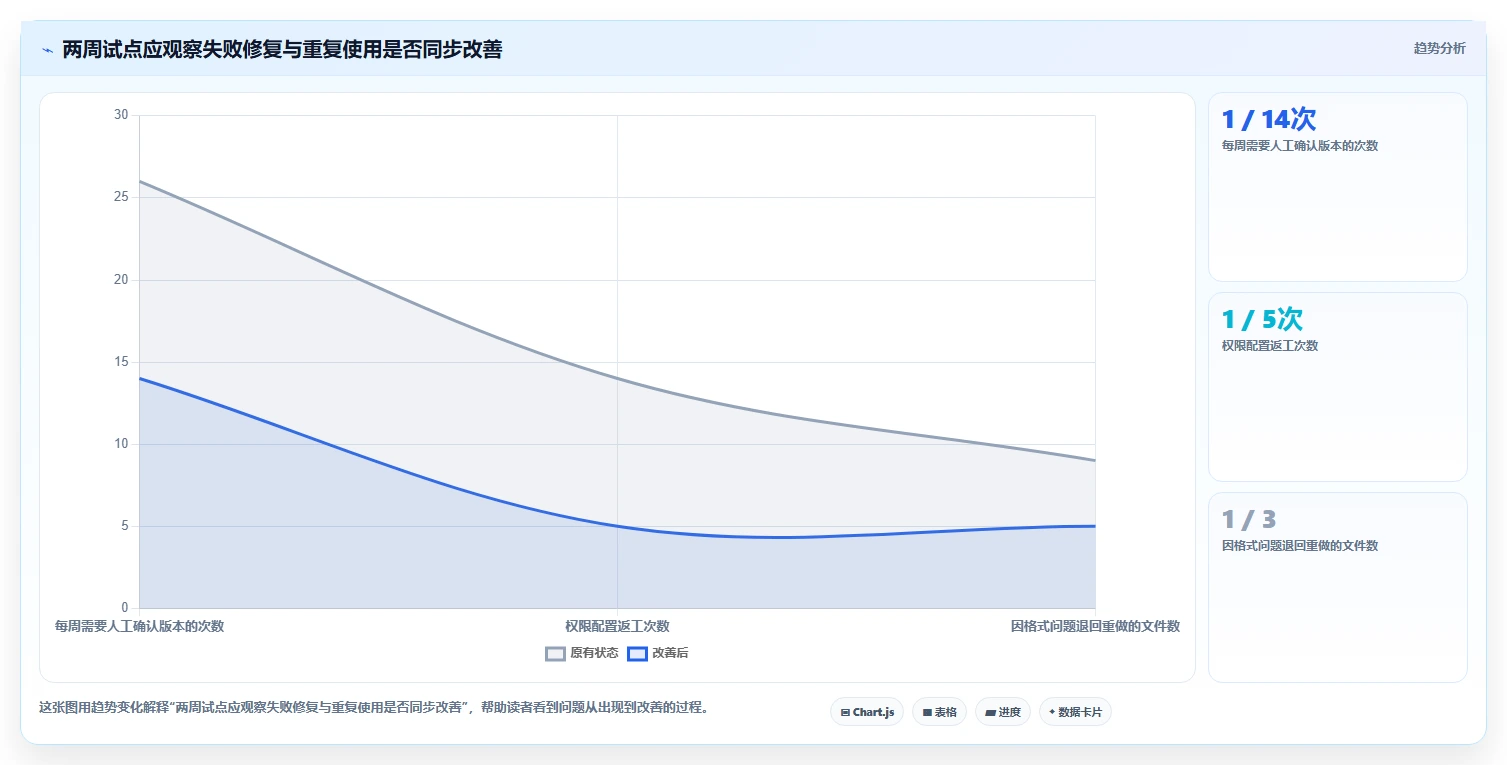The width and height of the screenshot is (1507, 765).
Task: Click the 进度 tag
Action: 1003,712
